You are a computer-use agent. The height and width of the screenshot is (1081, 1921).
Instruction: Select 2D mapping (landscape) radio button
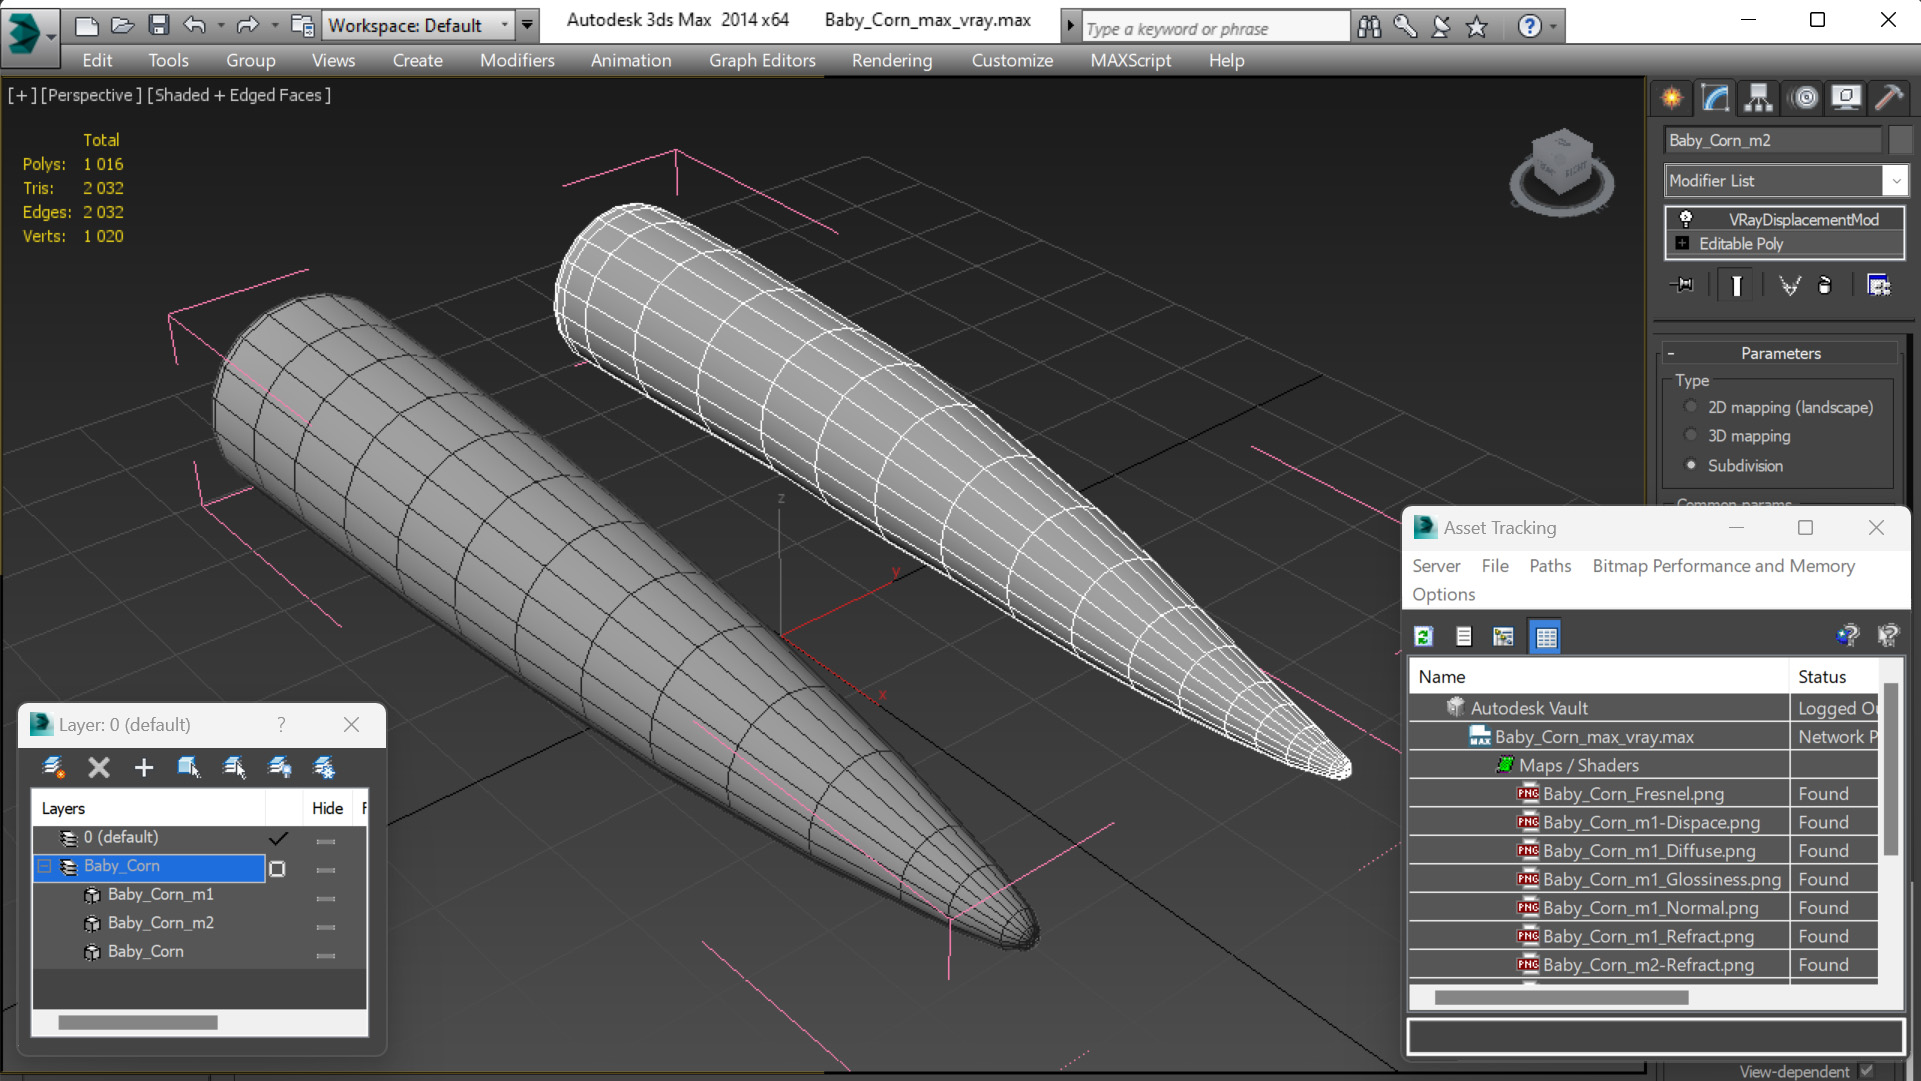coord(1691,407)
